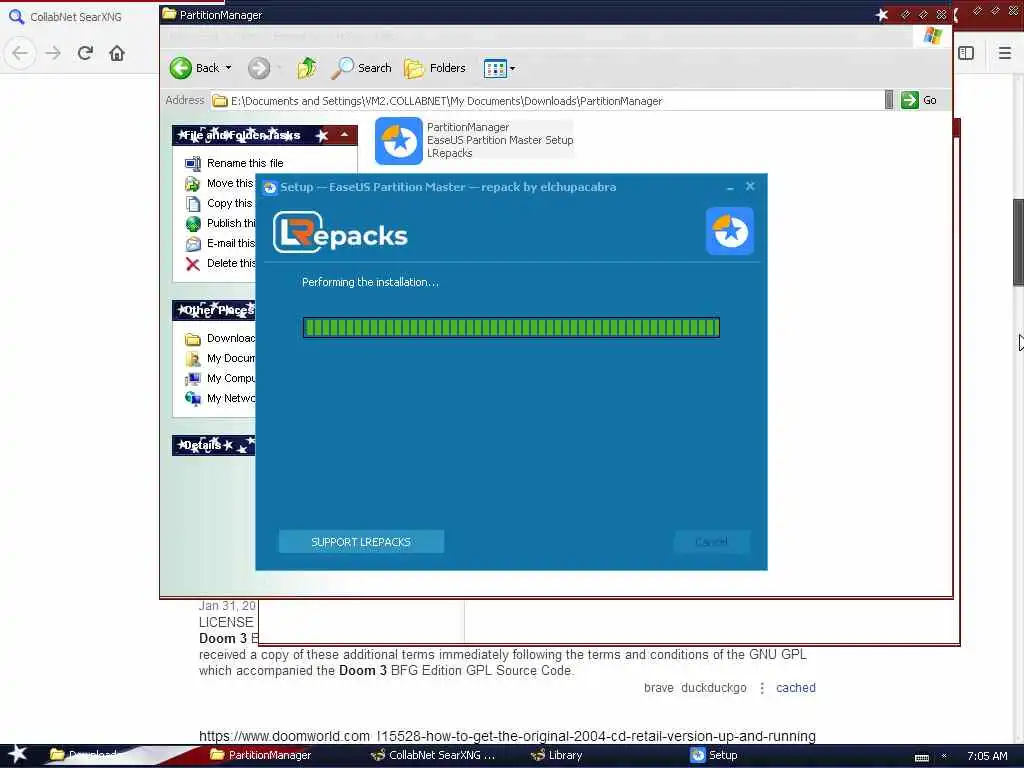Close the Setup installer window
The height and width of the screenshot is (768, 1024).
750,187
